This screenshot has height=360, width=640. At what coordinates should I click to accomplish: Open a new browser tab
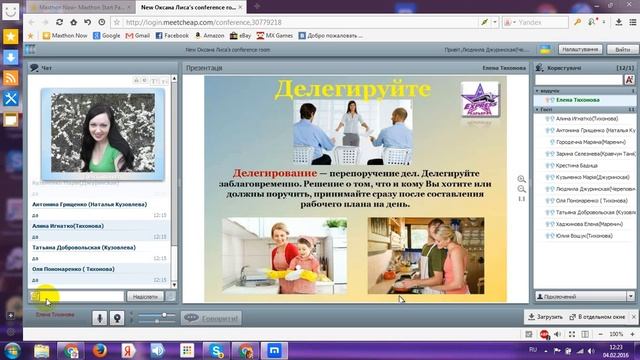coord(257,7)
